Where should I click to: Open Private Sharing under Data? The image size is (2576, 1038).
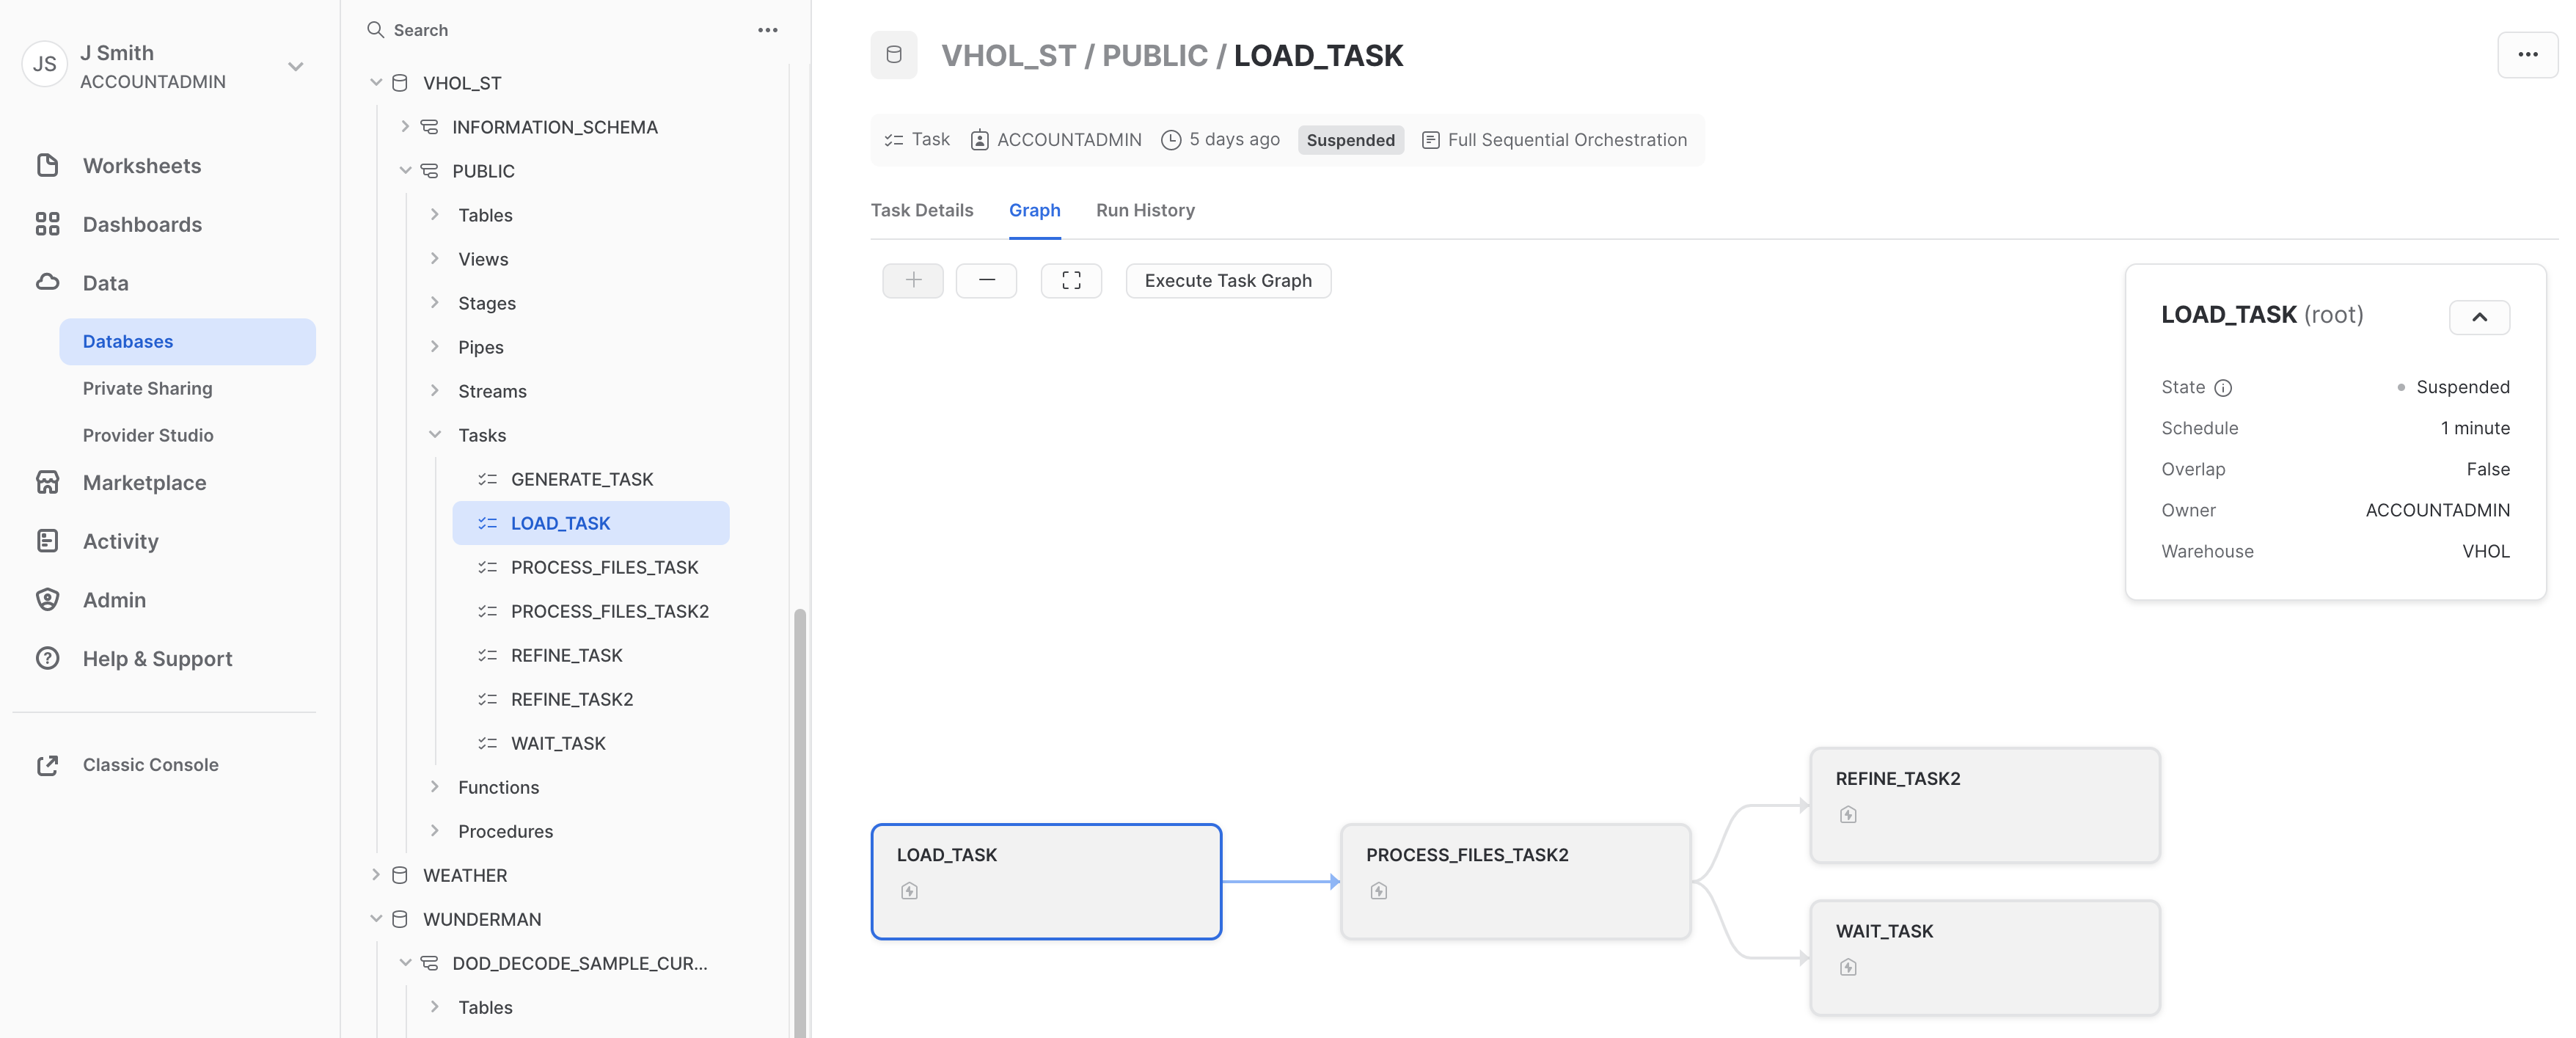[147, 389]
